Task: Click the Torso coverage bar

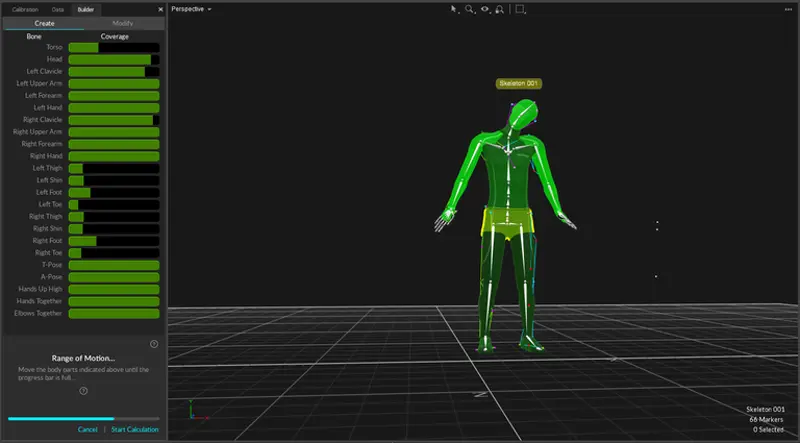Action: click(114, 47)
